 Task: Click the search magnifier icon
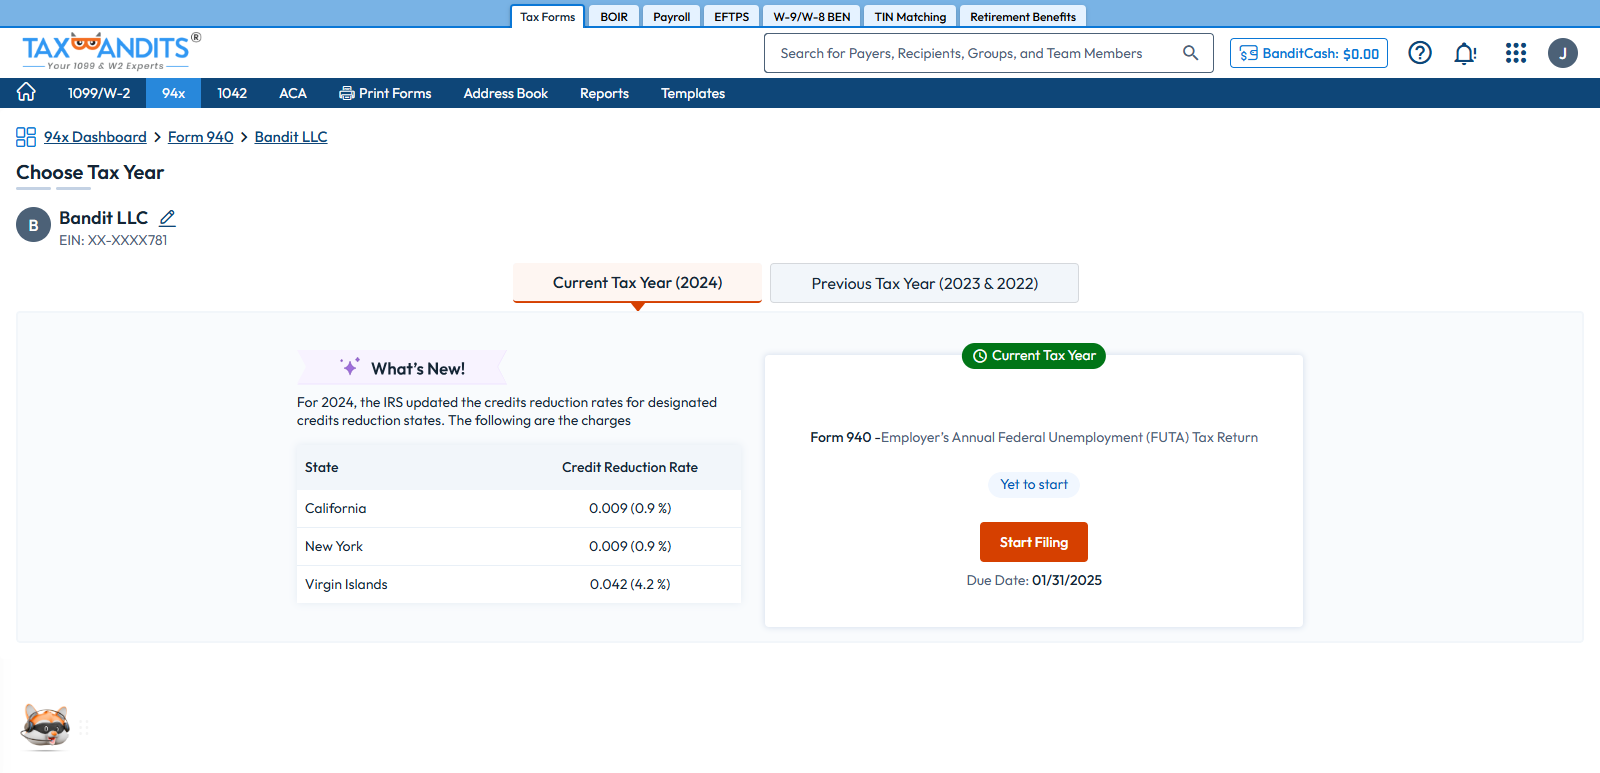pos(1190,53)
